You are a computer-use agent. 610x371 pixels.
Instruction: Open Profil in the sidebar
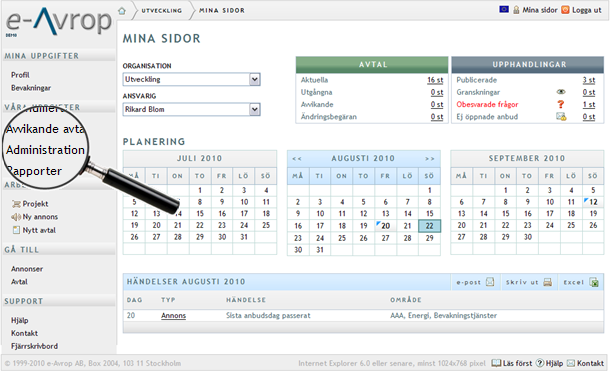click(20, 75)
